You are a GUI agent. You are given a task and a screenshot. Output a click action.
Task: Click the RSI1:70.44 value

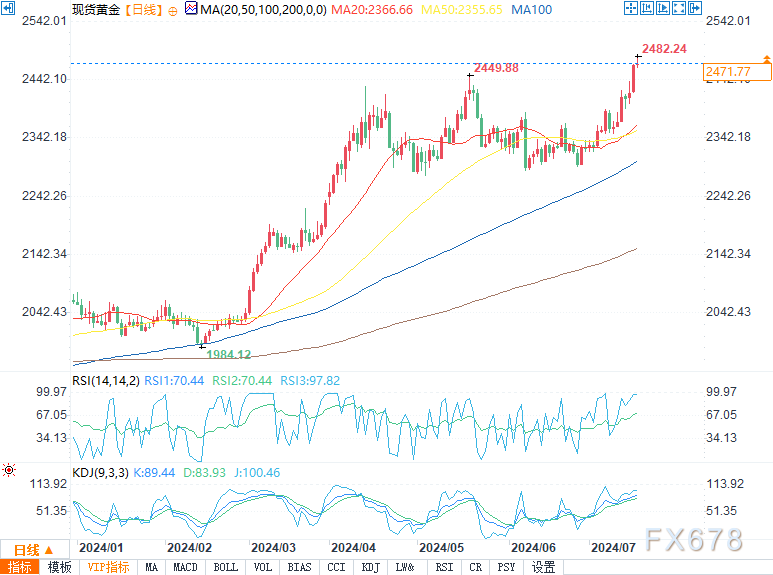tap(174, 381)
